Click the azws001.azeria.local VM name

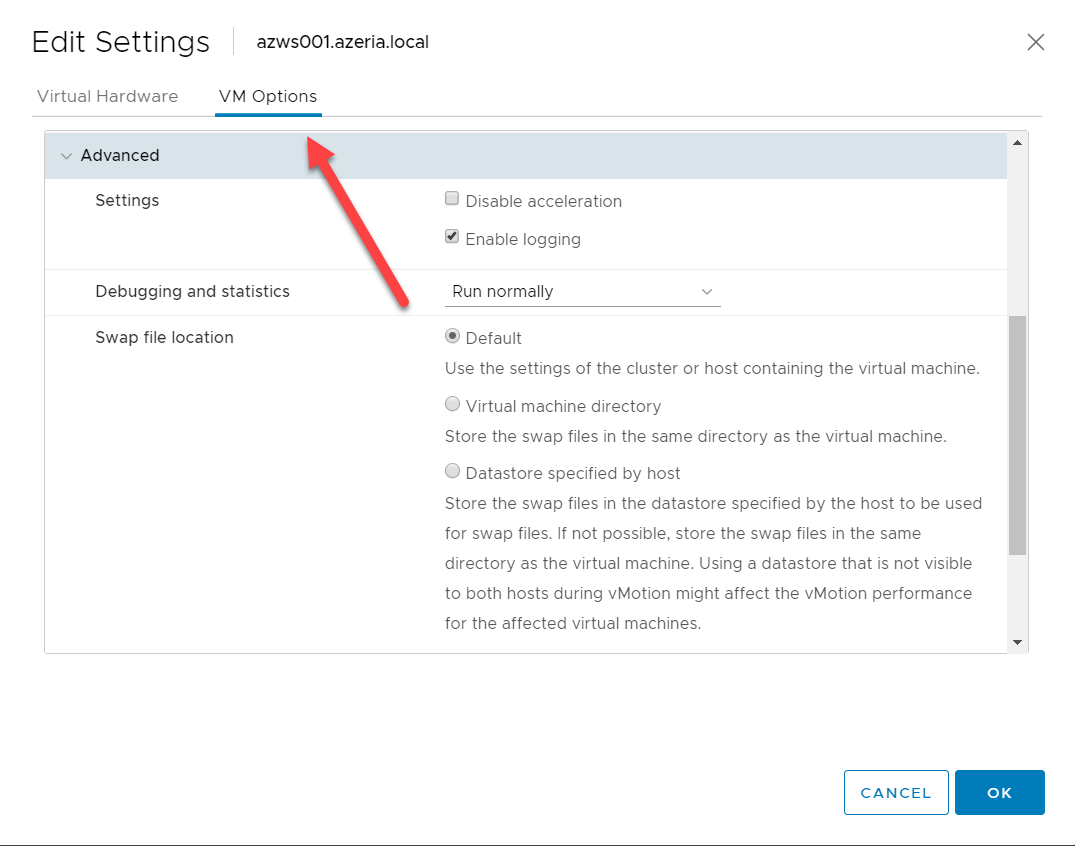click(343, 42)
